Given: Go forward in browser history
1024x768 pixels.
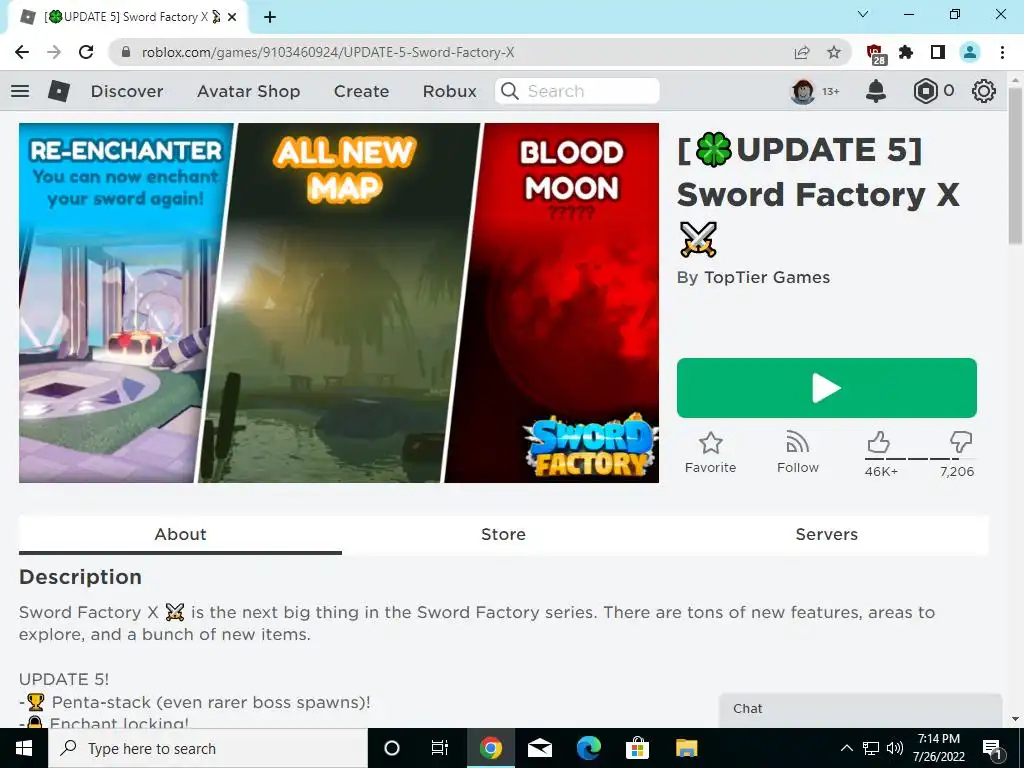Looking at the screenshot, I should 54,52.
